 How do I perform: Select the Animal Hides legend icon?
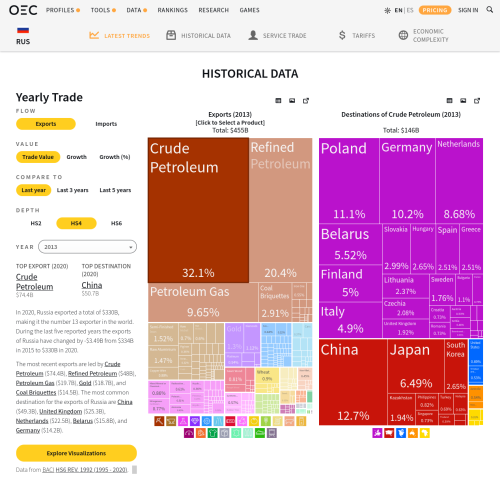click(x=236, y=433)
